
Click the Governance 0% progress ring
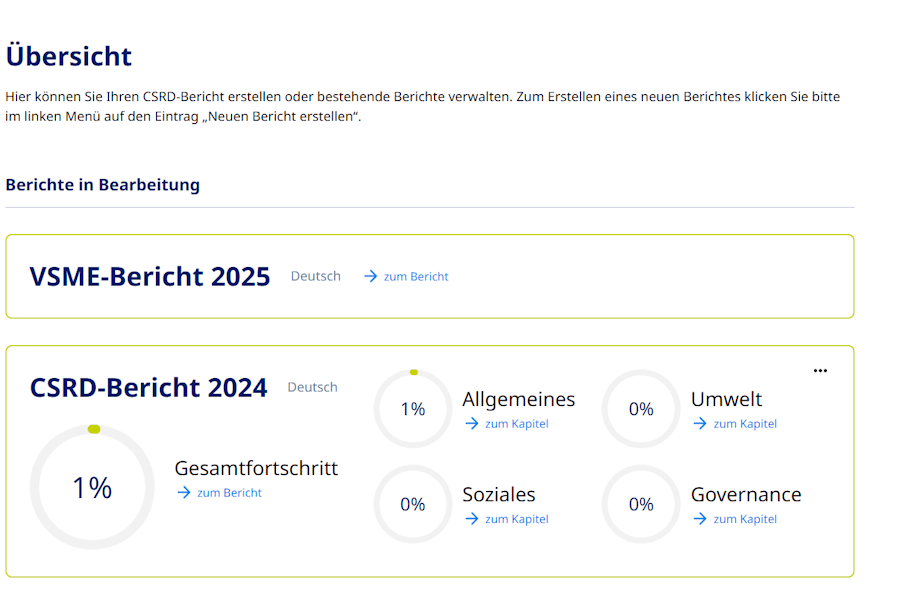641,504
